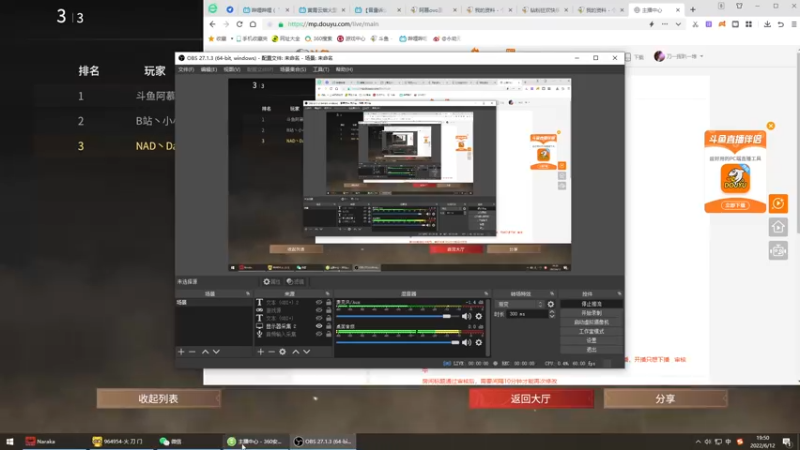Open the scene transition type dropdown
The height and width of the screenshot is (450, 800).
tap(519, 304)
